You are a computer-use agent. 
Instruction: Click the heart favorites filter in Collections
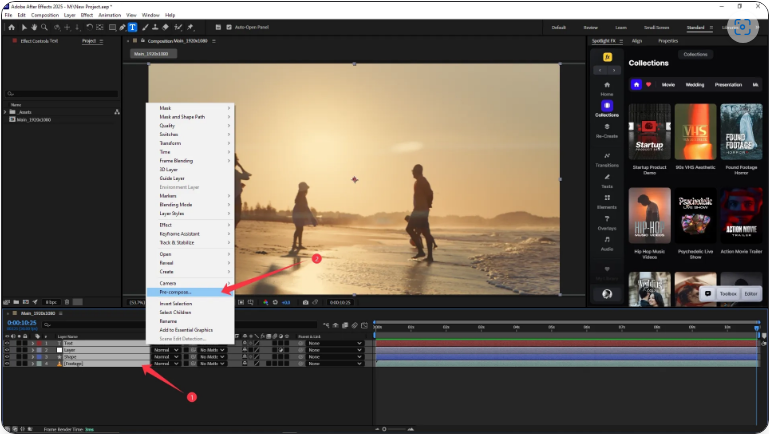coord(648,84)
